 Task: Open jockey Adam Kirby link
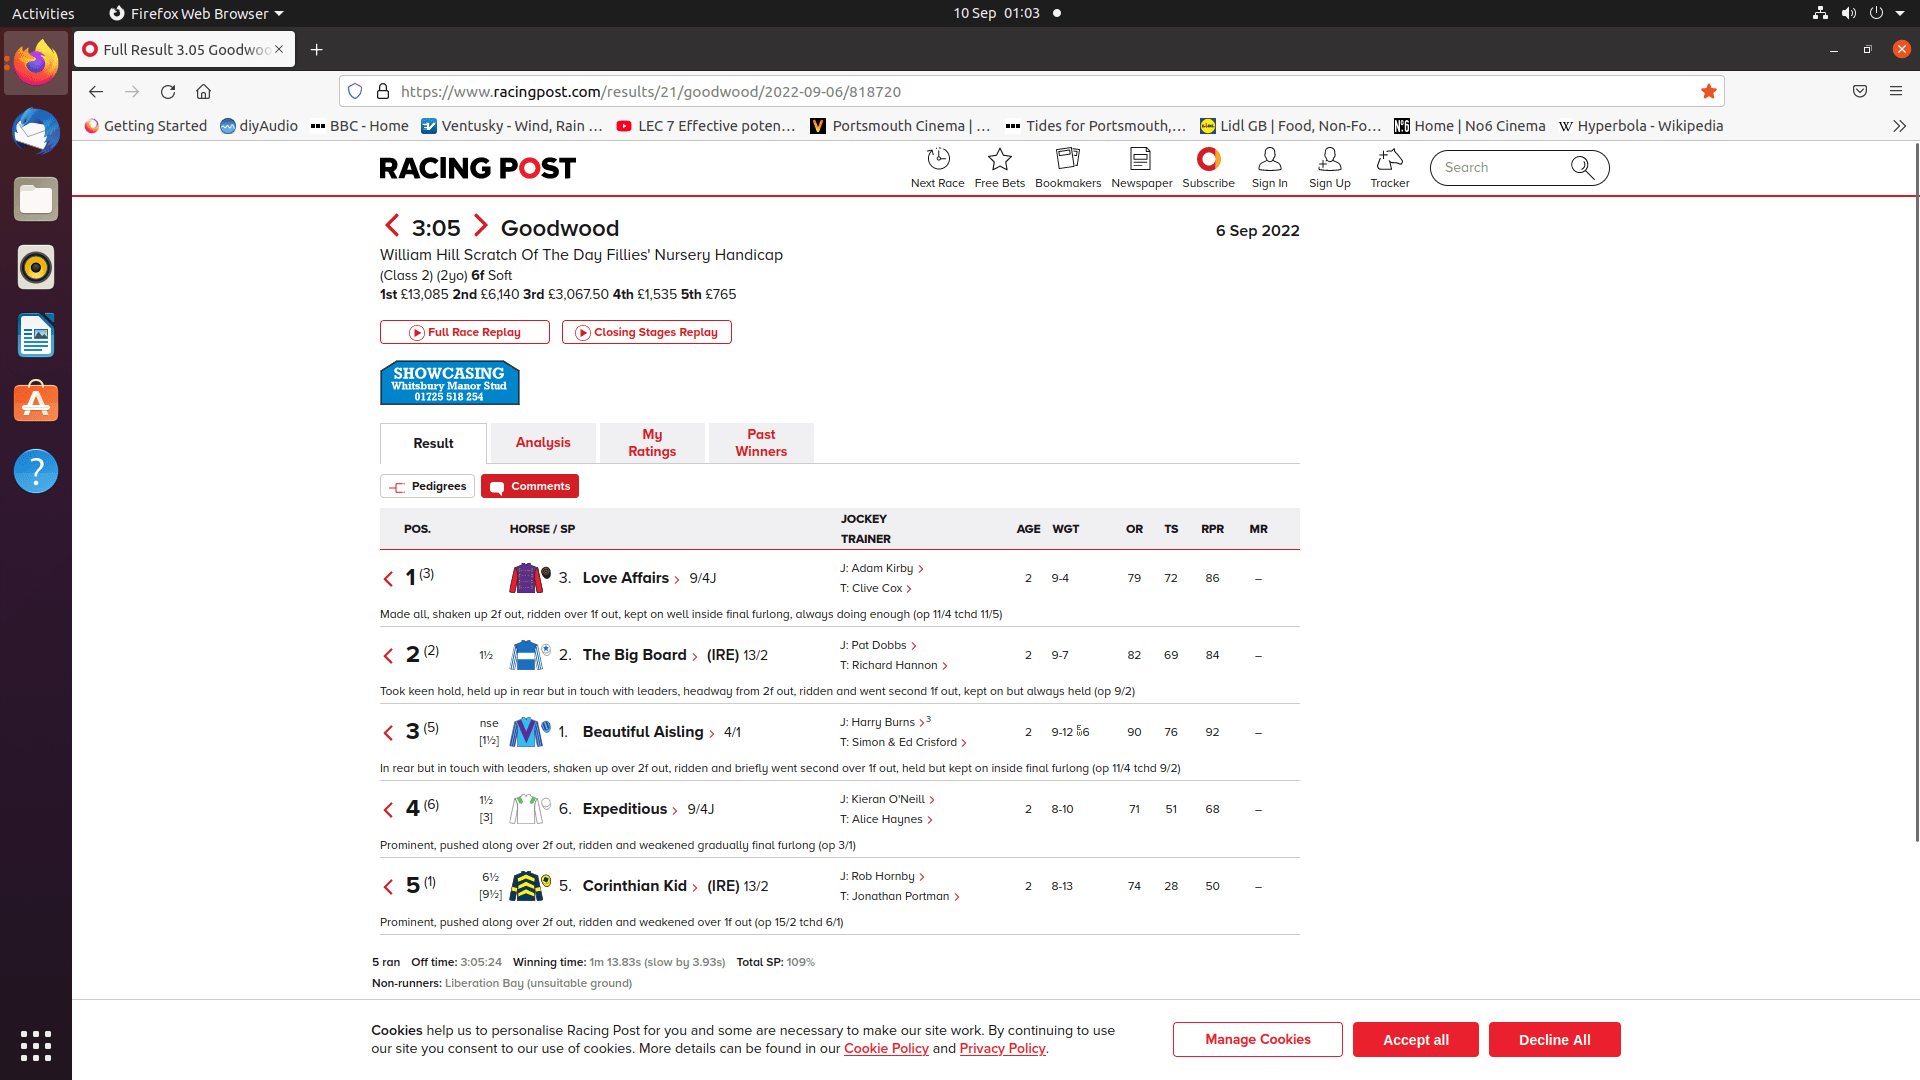click(x=882, y=568)
